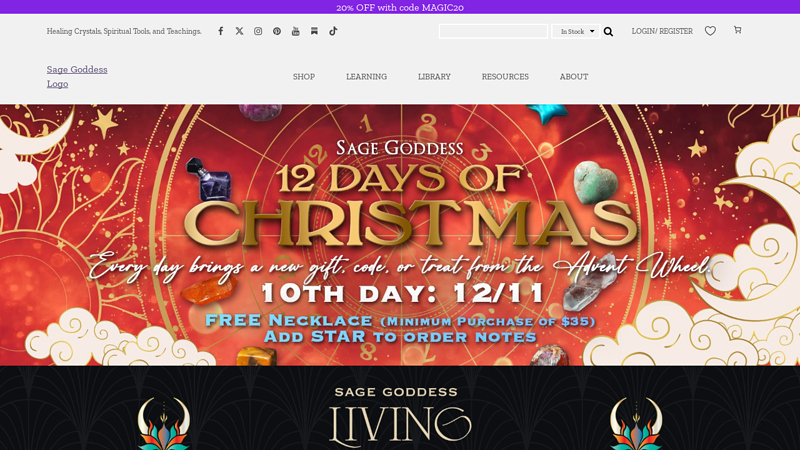The width and height of the screenshot is (800, 450).
Task: Click the Sage Goddess Logo link
Action: coord(77,77)
